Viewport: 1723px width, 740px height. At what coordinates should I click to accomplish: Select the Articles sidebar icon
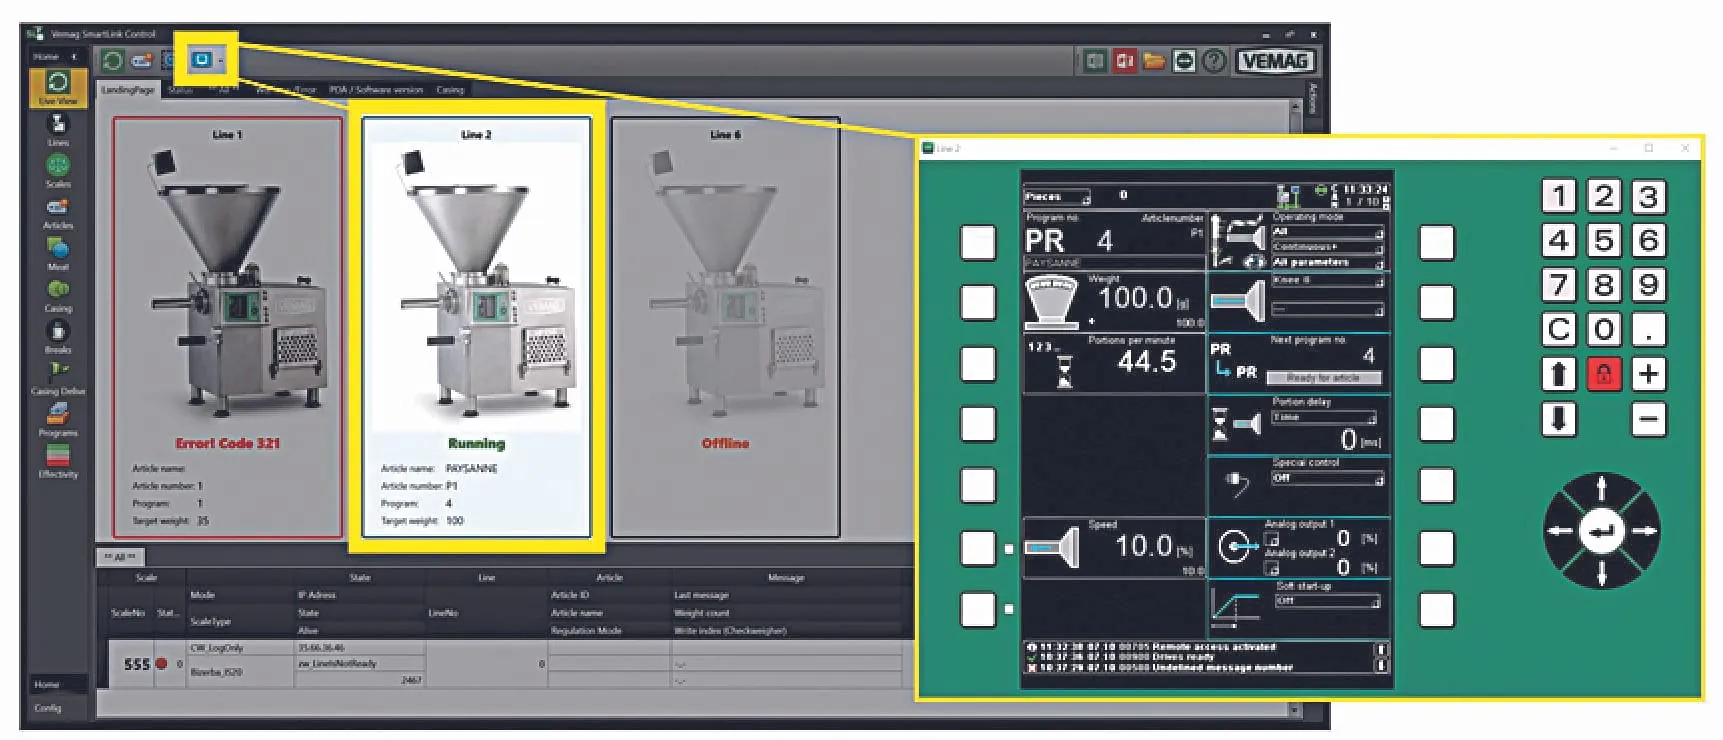pyautogui.click(x=58, y=209)
